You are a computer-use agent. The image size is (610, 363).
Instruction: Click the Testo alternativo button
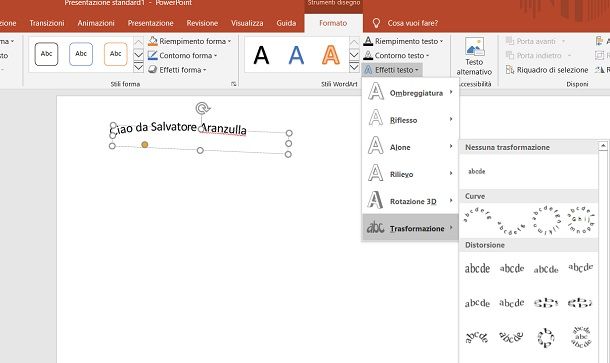[474, 57]
